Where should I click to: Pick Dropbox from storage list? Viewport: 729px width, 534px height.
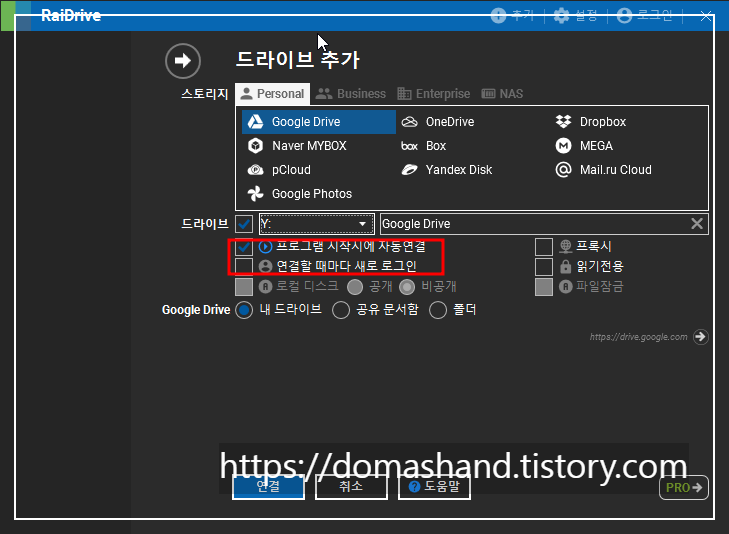tap(591, 122)
